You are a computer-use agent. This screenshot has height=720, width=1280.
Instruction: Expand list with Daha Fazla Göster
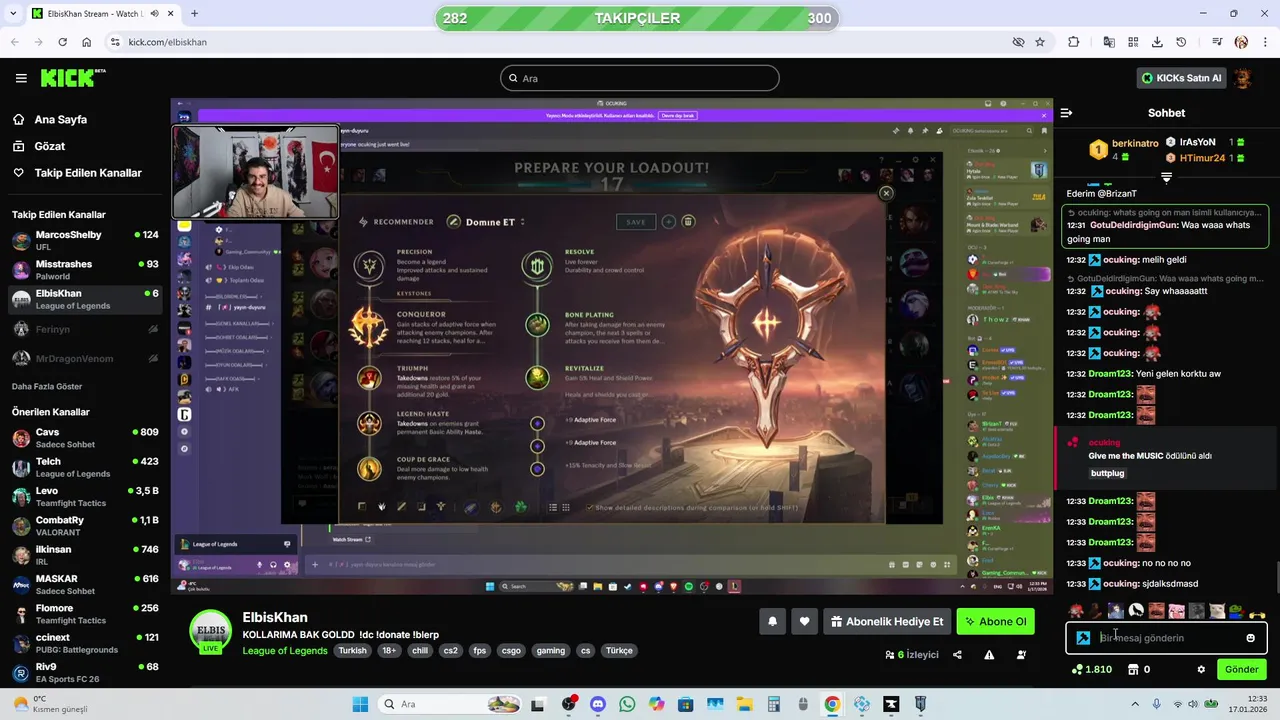click(47, 386)
